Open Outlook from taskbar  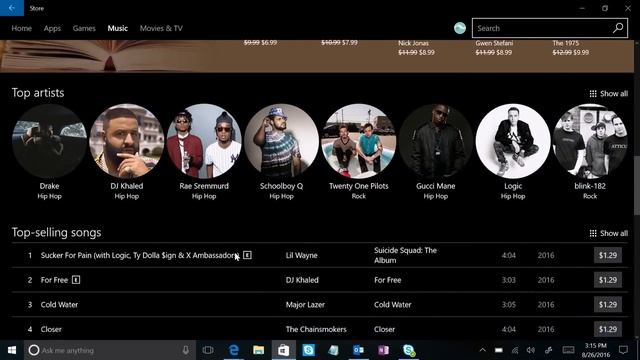pos(358,350)
